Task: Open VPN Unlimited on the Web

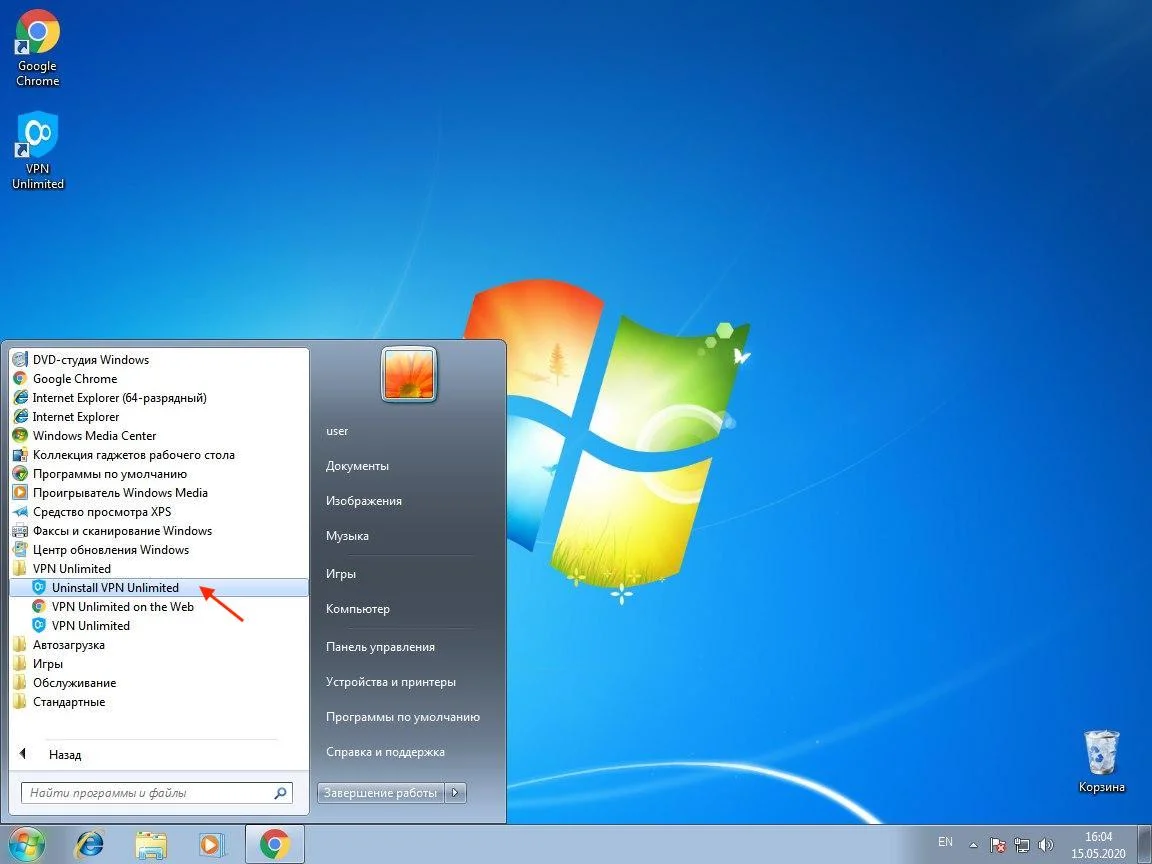Action: point(122,607)
